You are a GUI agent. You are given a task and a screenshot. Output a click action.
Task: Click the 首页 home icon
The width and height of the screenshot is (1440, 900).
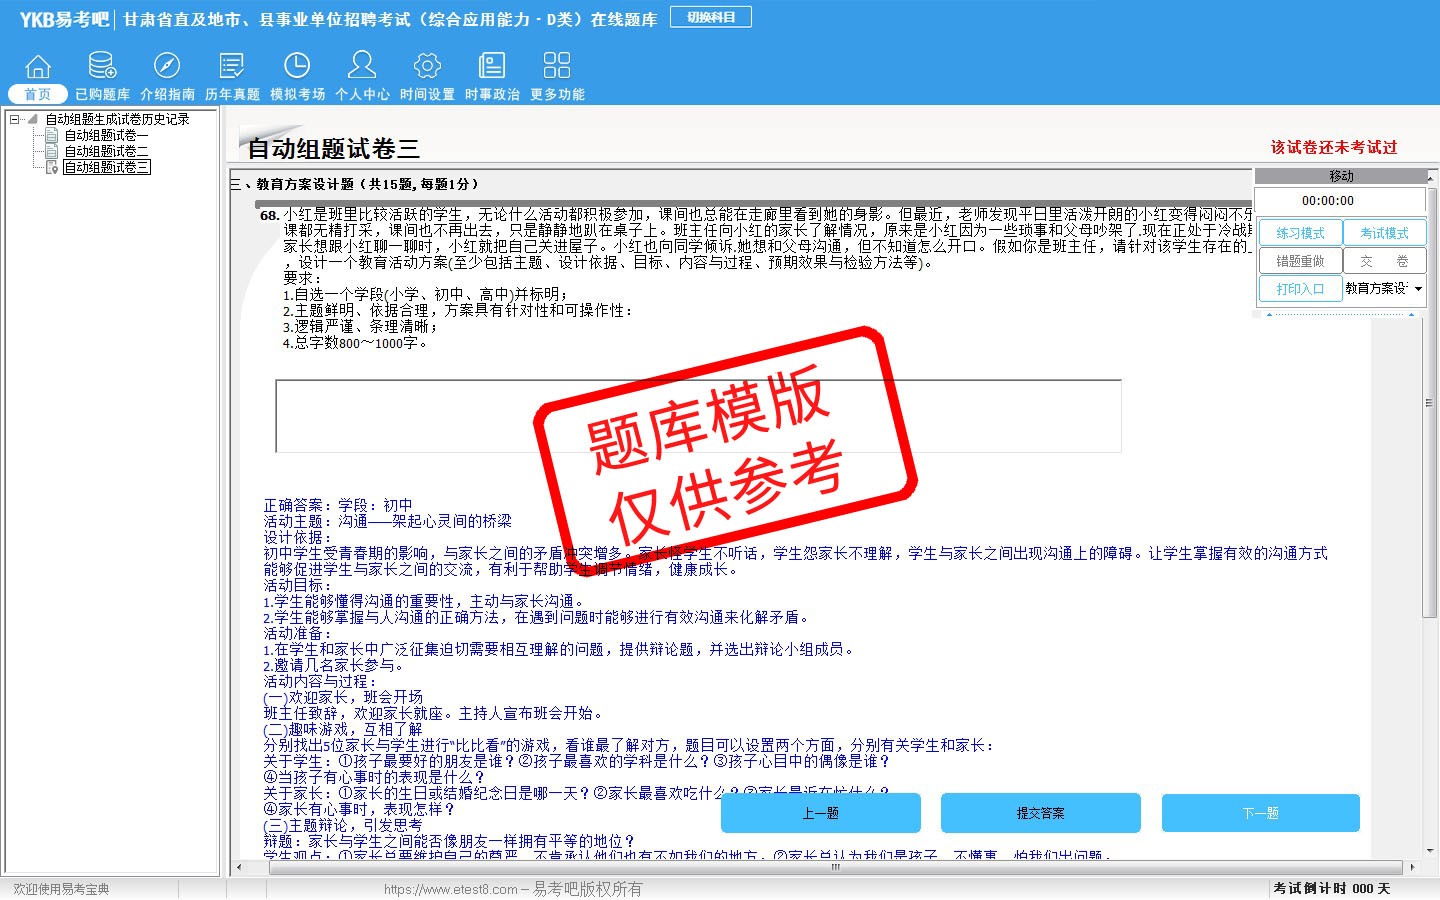37,67
